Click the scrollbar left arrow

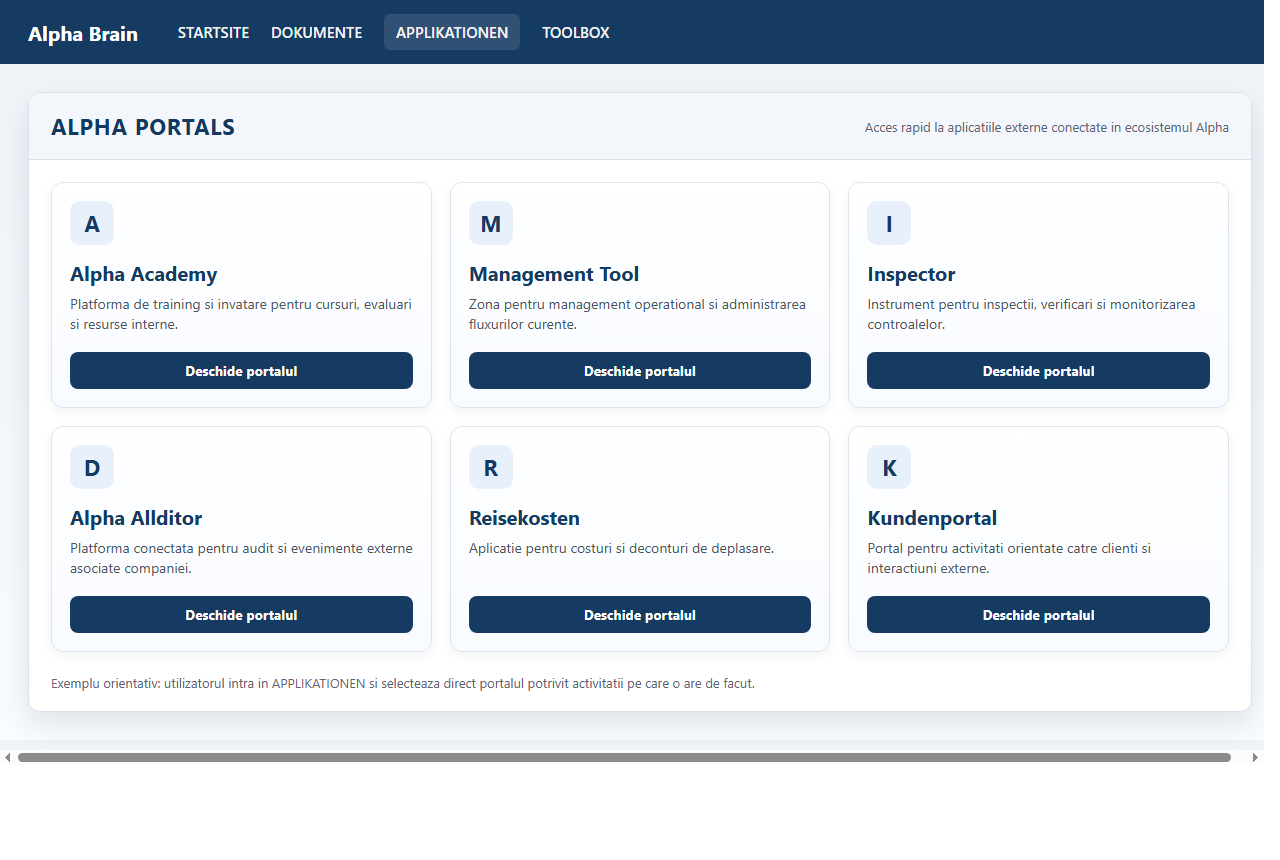(x=7, y=757)
